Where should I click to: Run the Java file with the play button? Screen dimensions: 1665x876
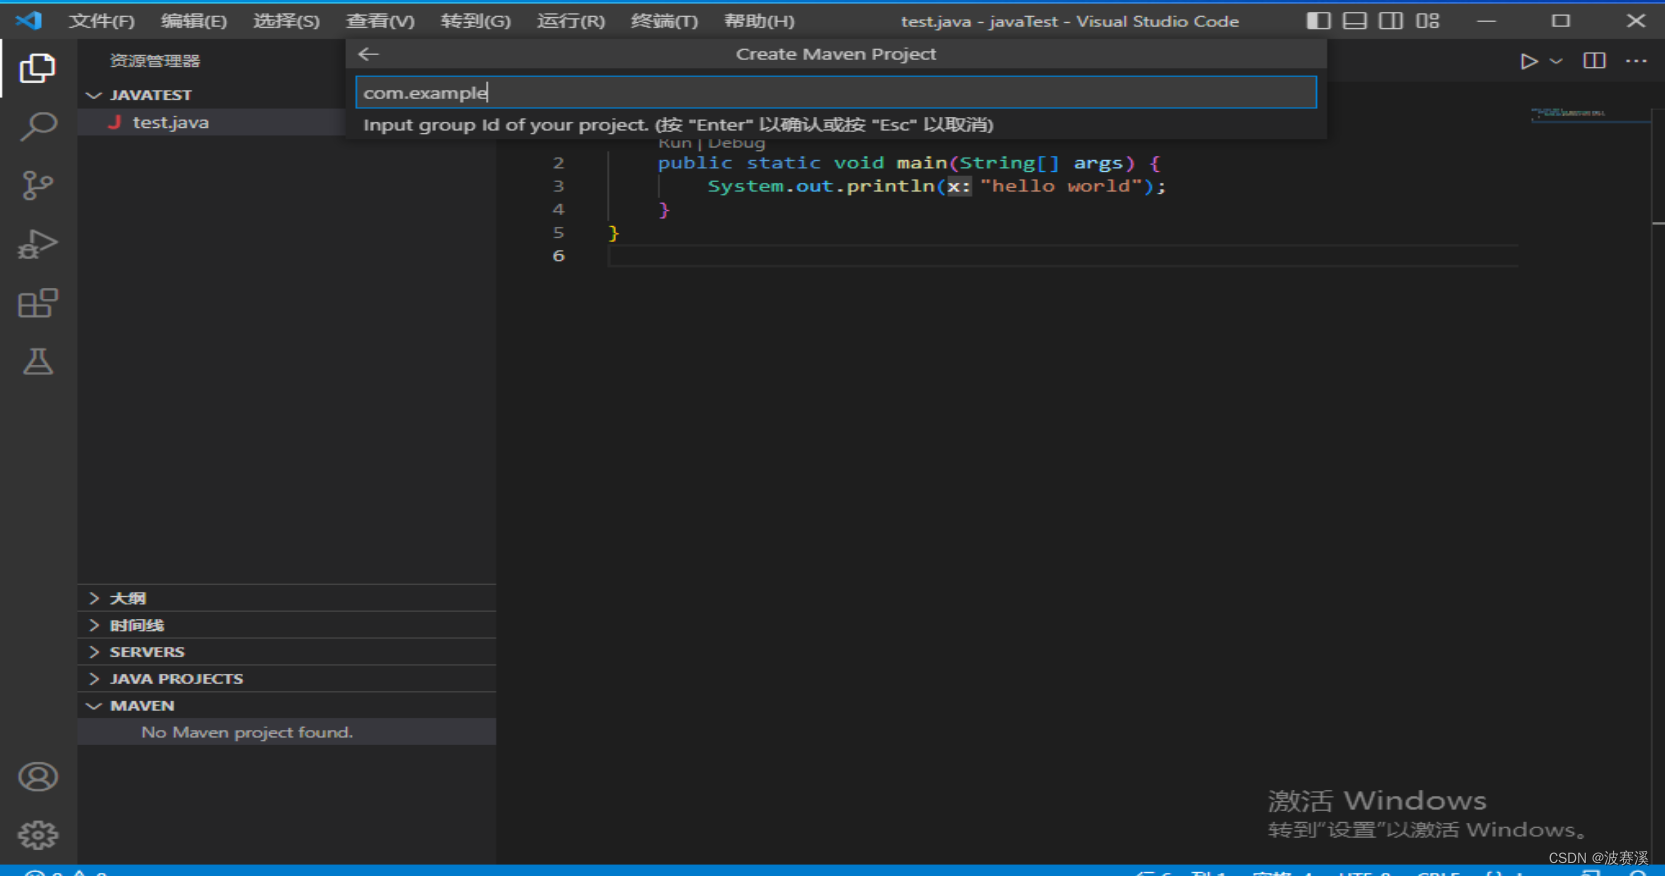[1528, 61]
